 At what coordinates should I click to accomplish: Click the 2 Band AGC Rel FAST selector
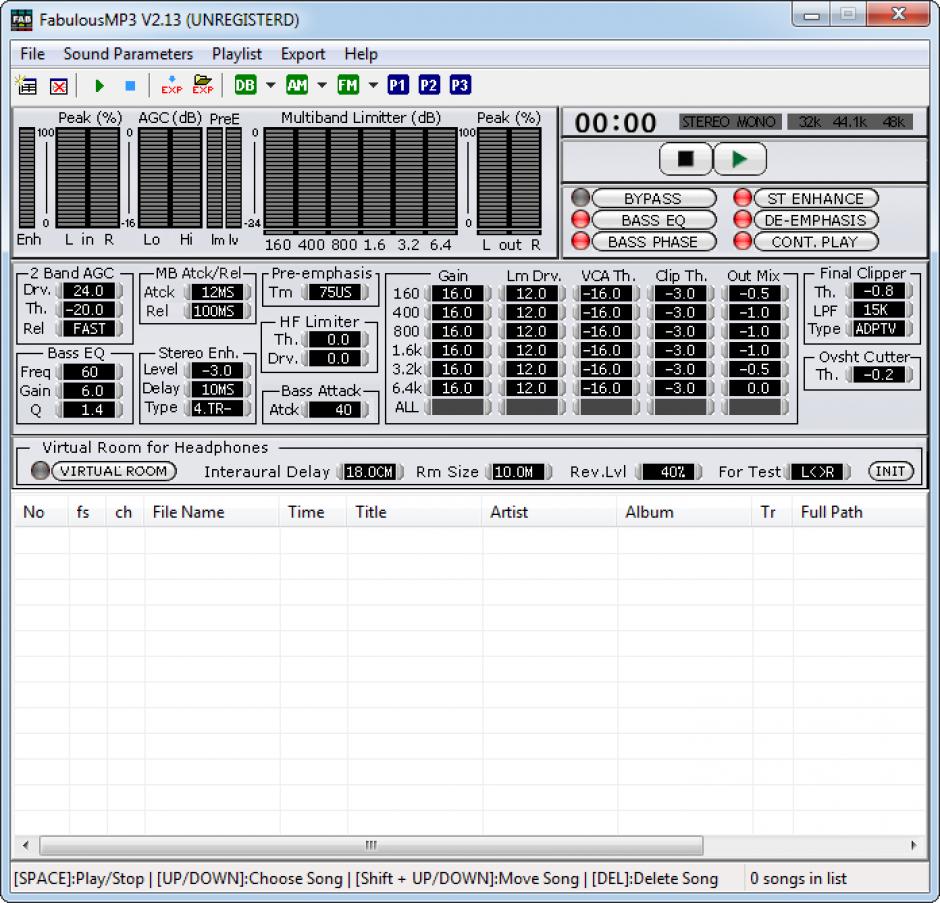click(x=89, y=329)
